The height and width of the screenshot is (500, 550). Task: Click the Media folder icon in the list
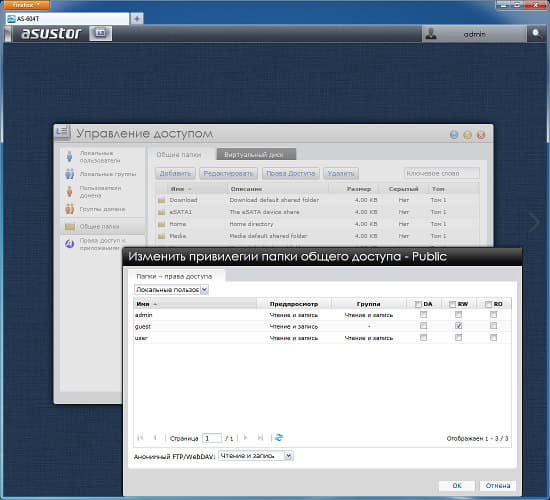(162, 236)
